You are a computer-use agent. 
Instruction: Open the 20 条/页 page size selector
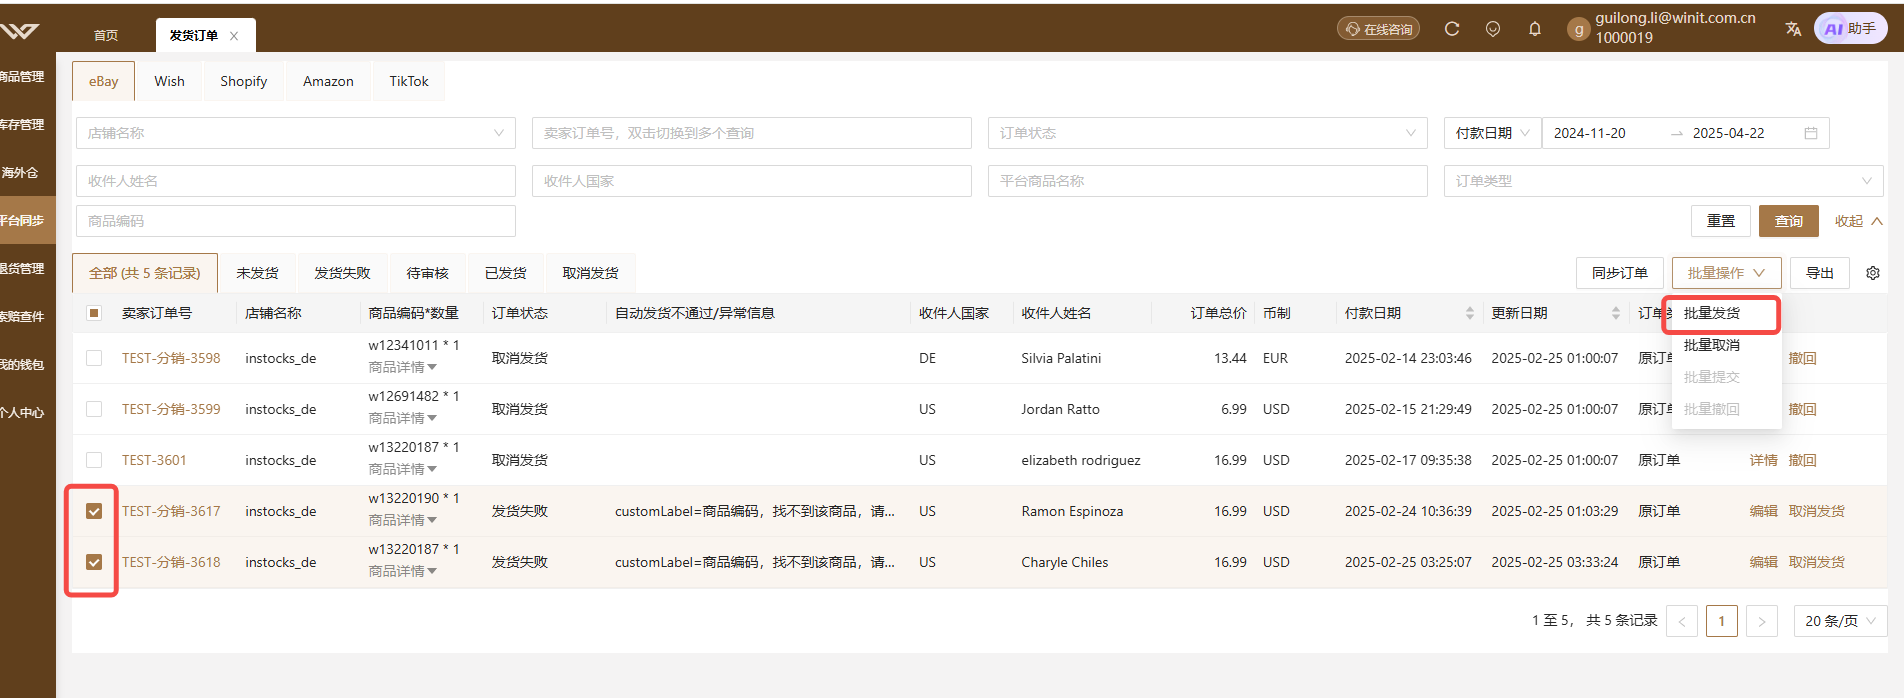click(1840, 621)
